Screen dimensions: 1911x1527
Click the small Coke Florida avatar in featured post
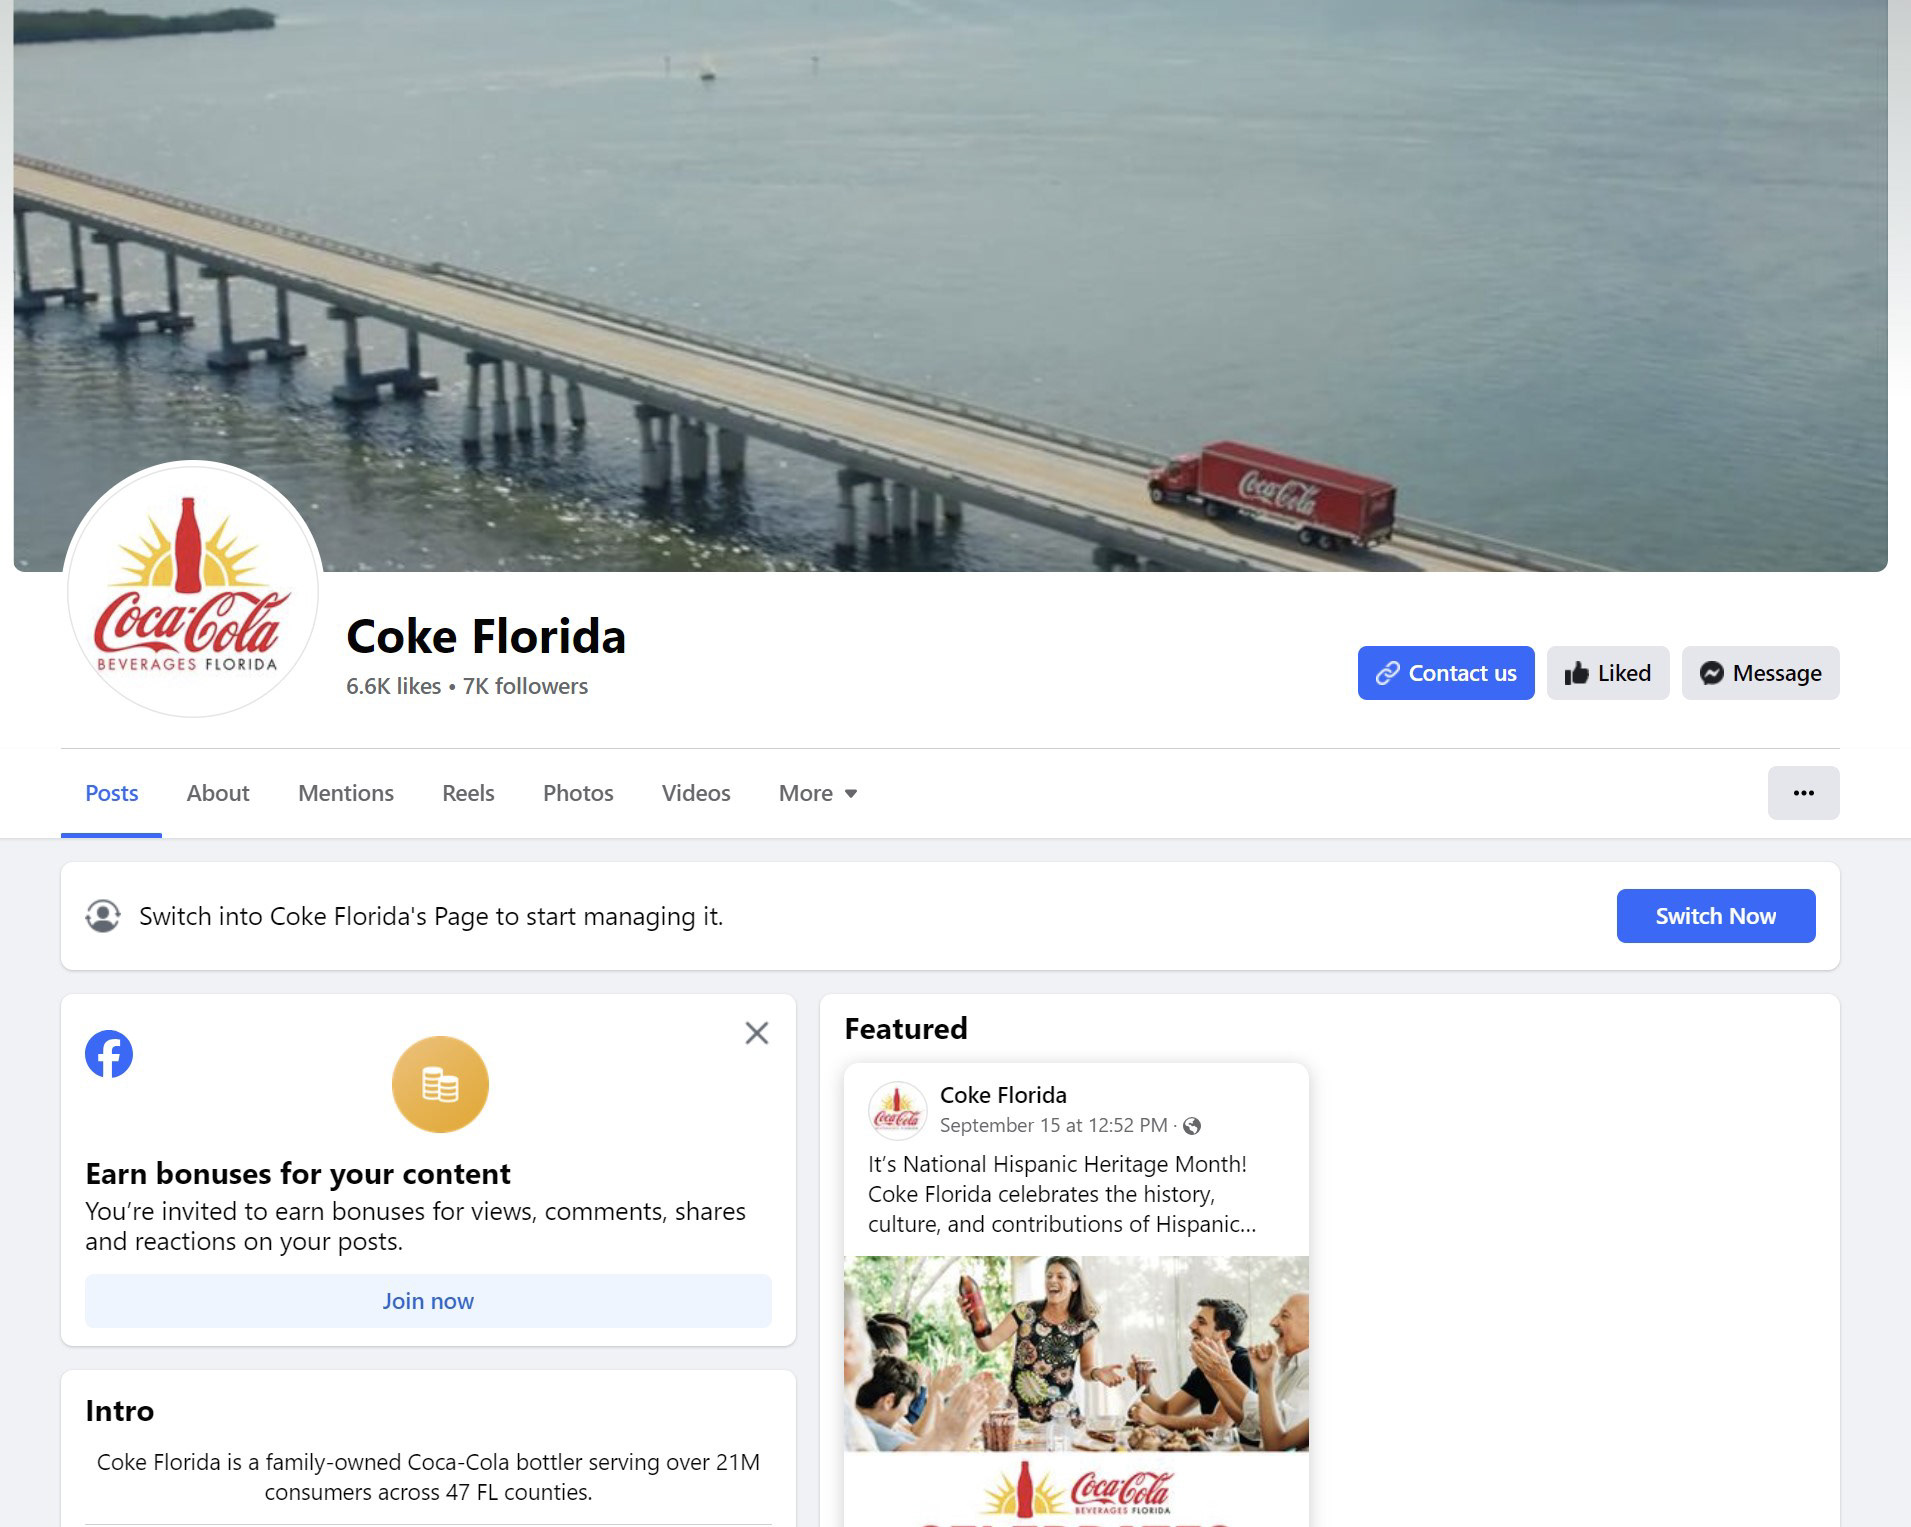point(897,1110)
